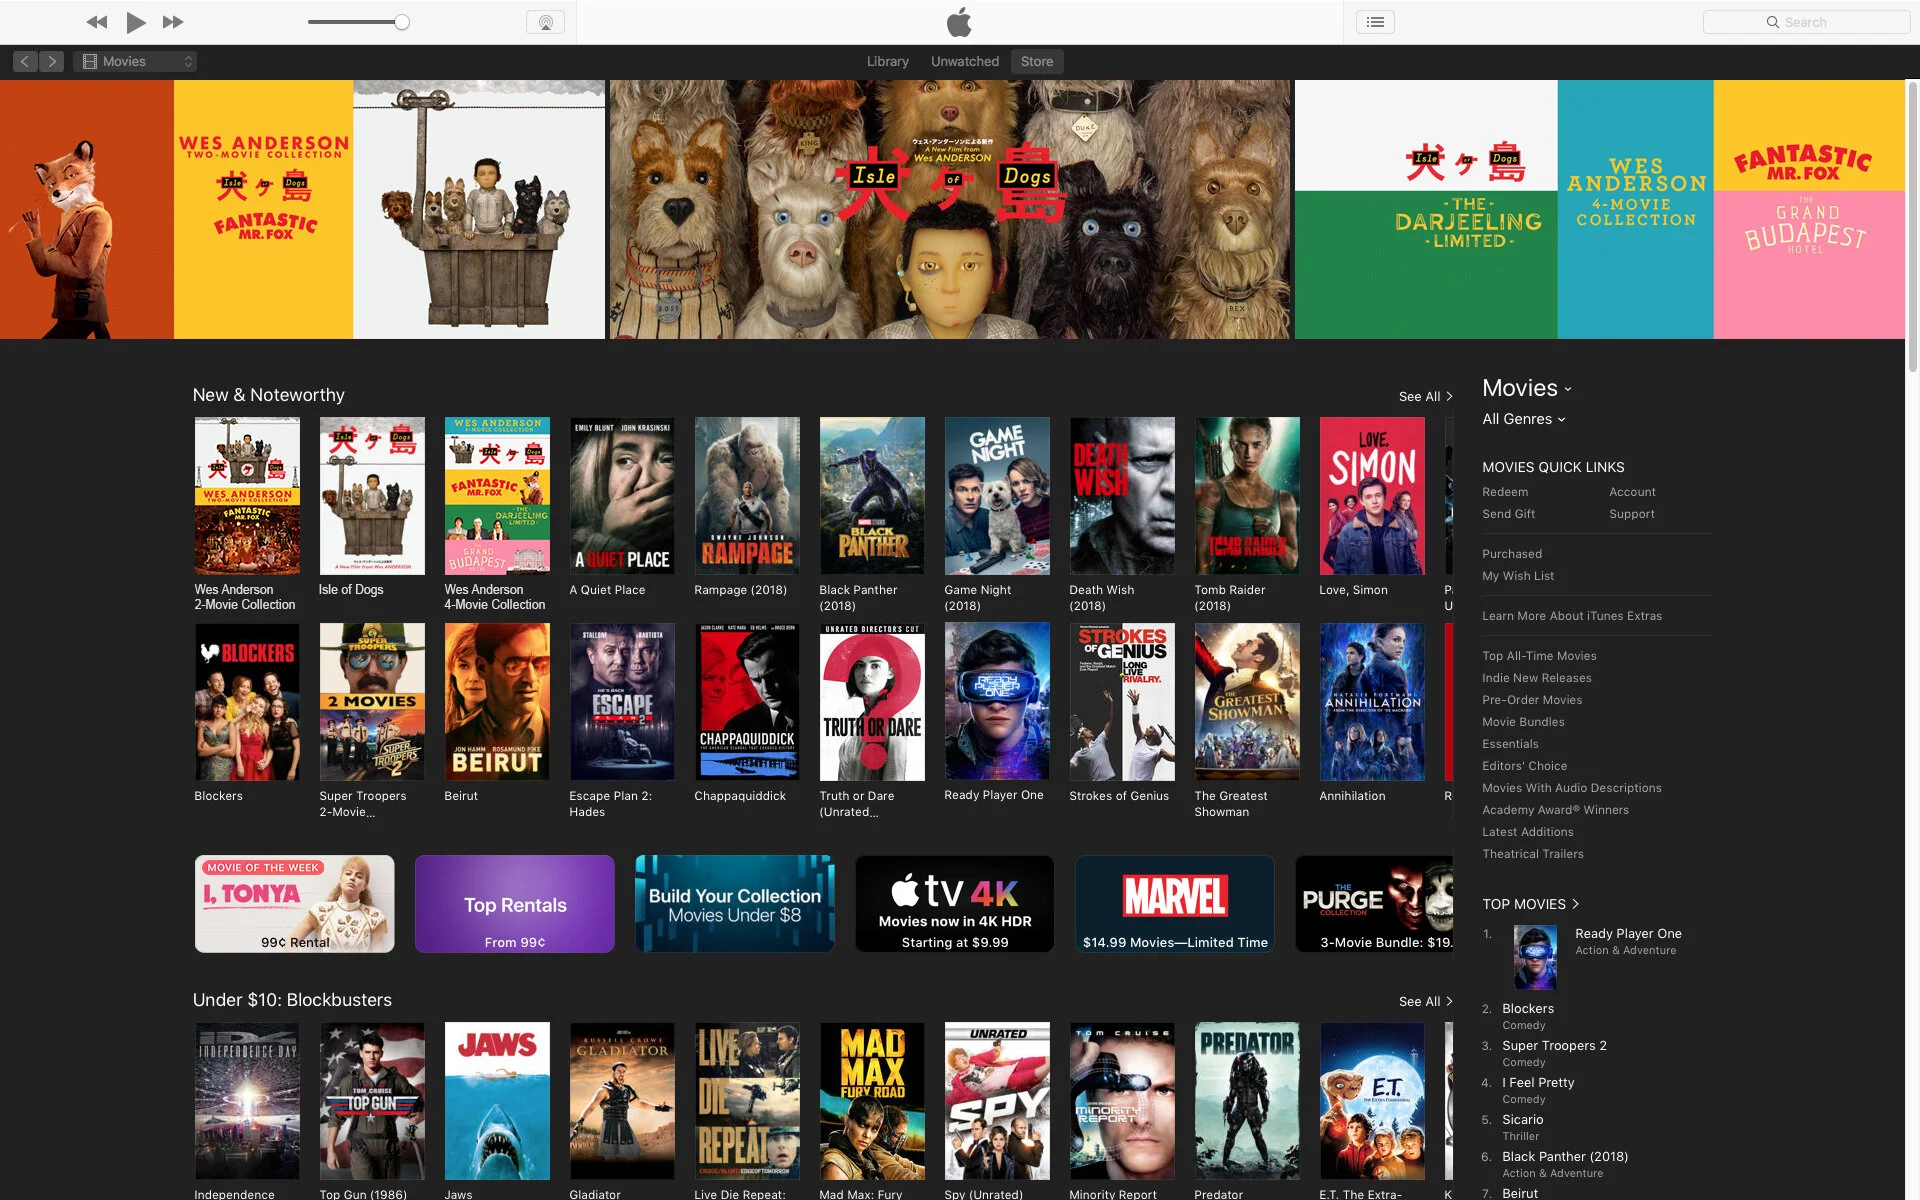Open the Beirut movie poster

click(x=497, y=702)
